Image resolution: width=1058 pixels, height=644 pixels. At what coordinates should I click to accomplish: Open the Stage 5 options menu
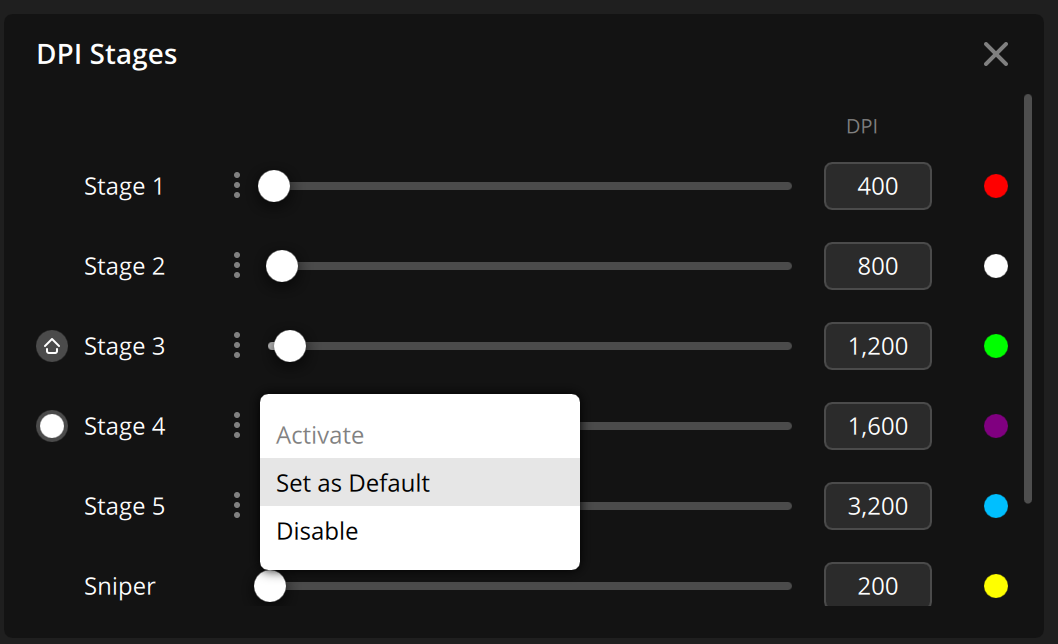[x=237, y=505]
